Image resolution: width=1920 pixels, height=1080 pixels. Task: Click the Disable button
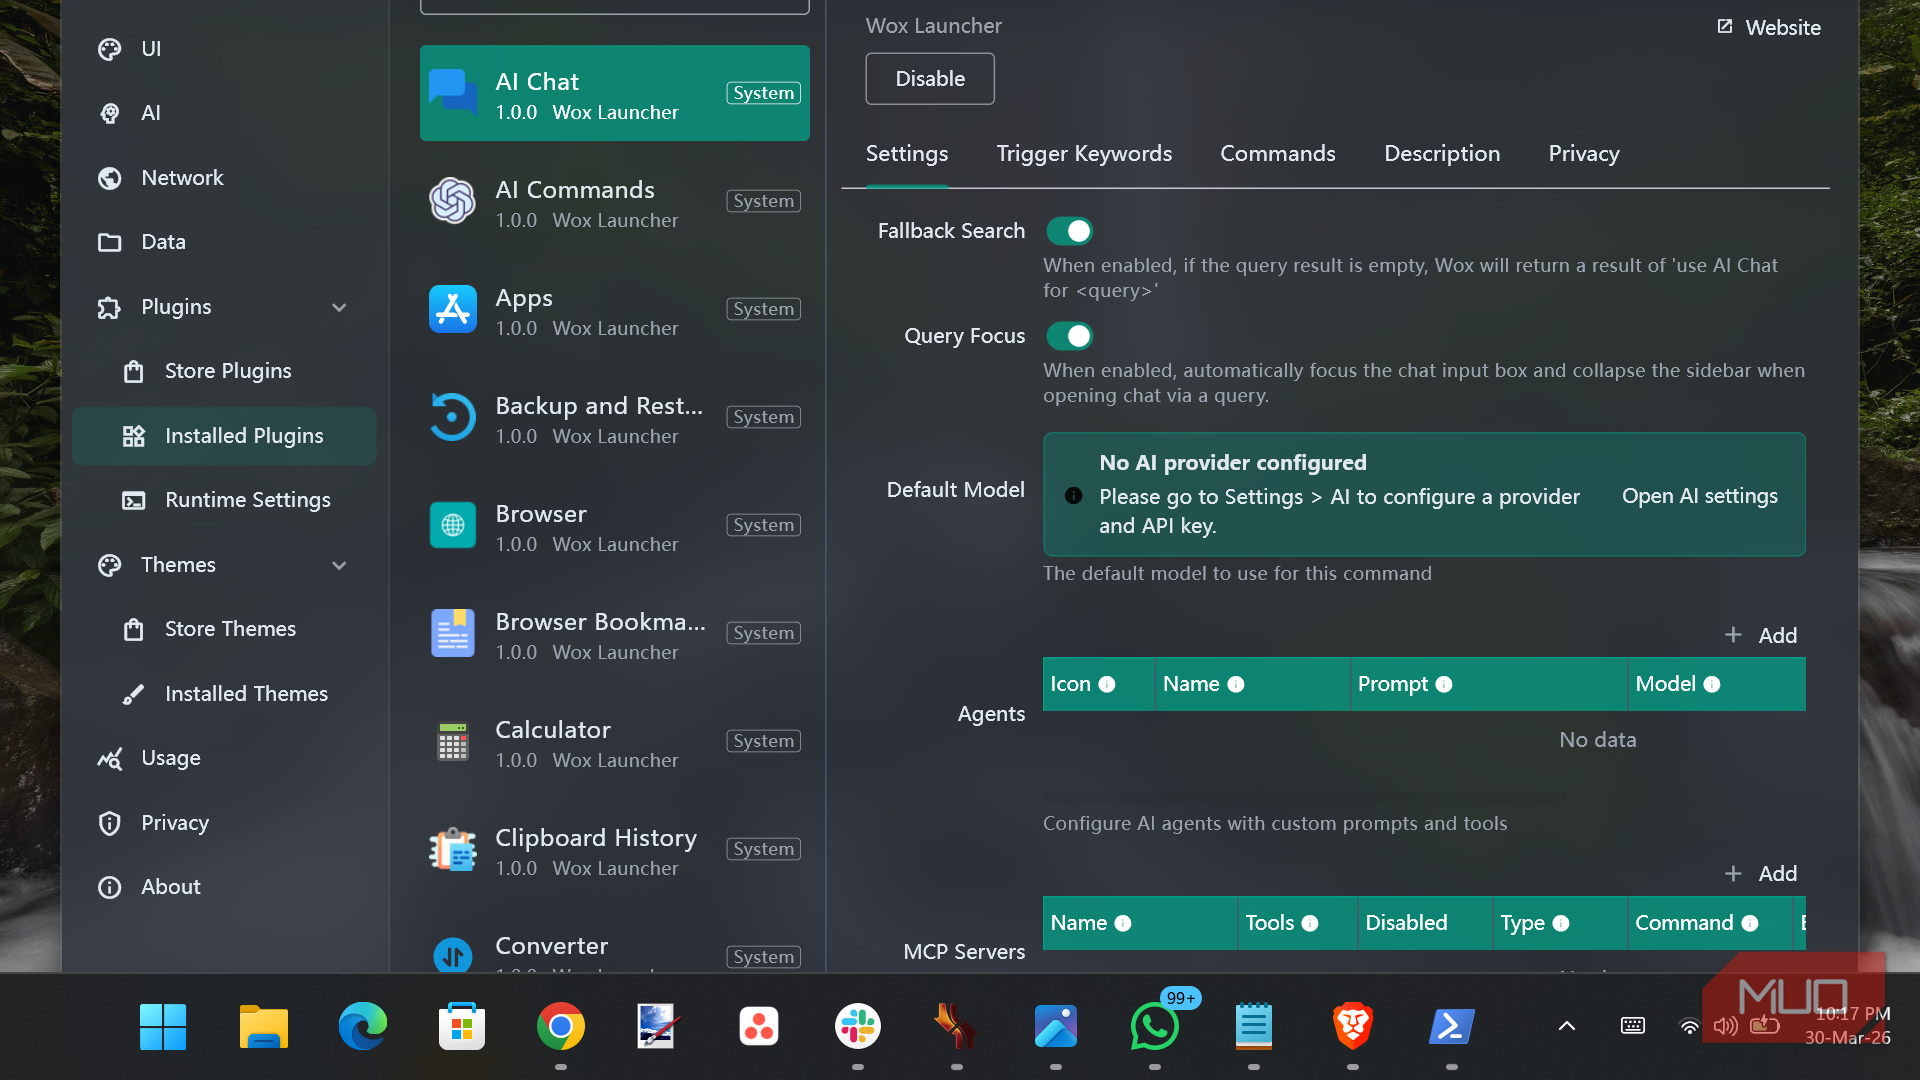(930, 79)
